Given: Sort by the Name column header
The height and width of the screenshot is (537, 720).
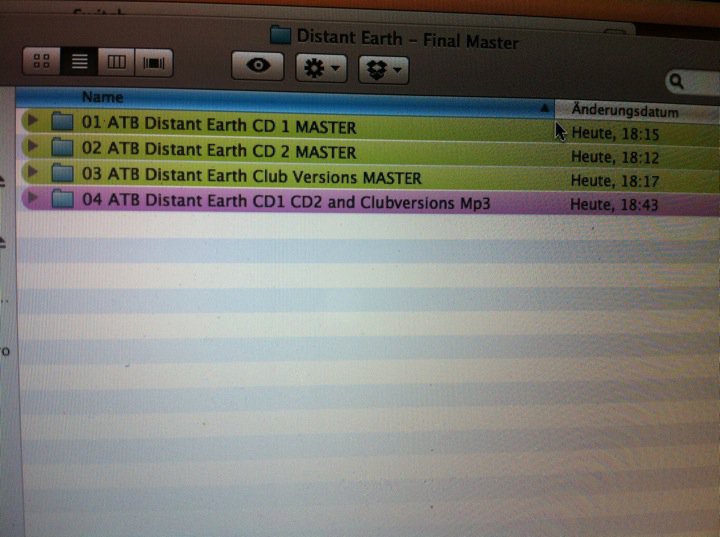Looking at the screenshot, I should 103,98.
